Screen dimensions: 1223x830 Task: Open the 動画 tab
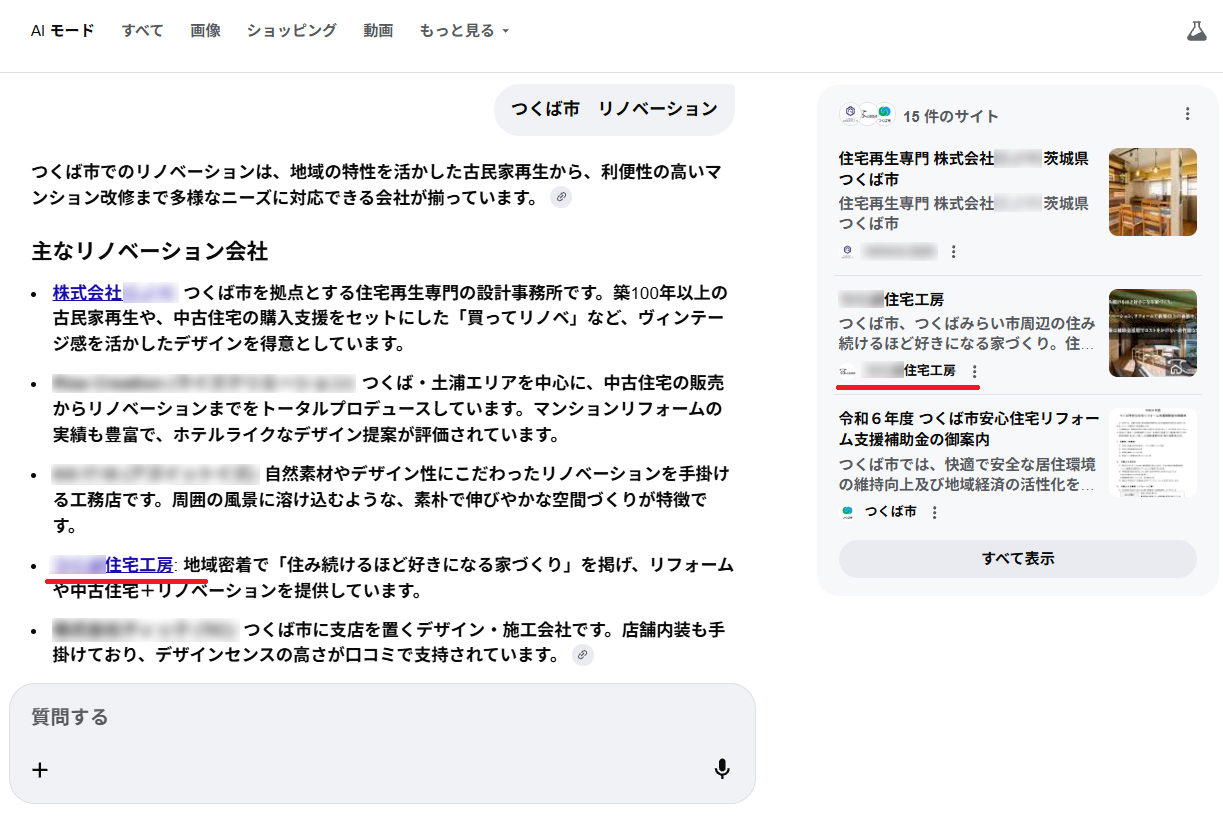point(378,31)
